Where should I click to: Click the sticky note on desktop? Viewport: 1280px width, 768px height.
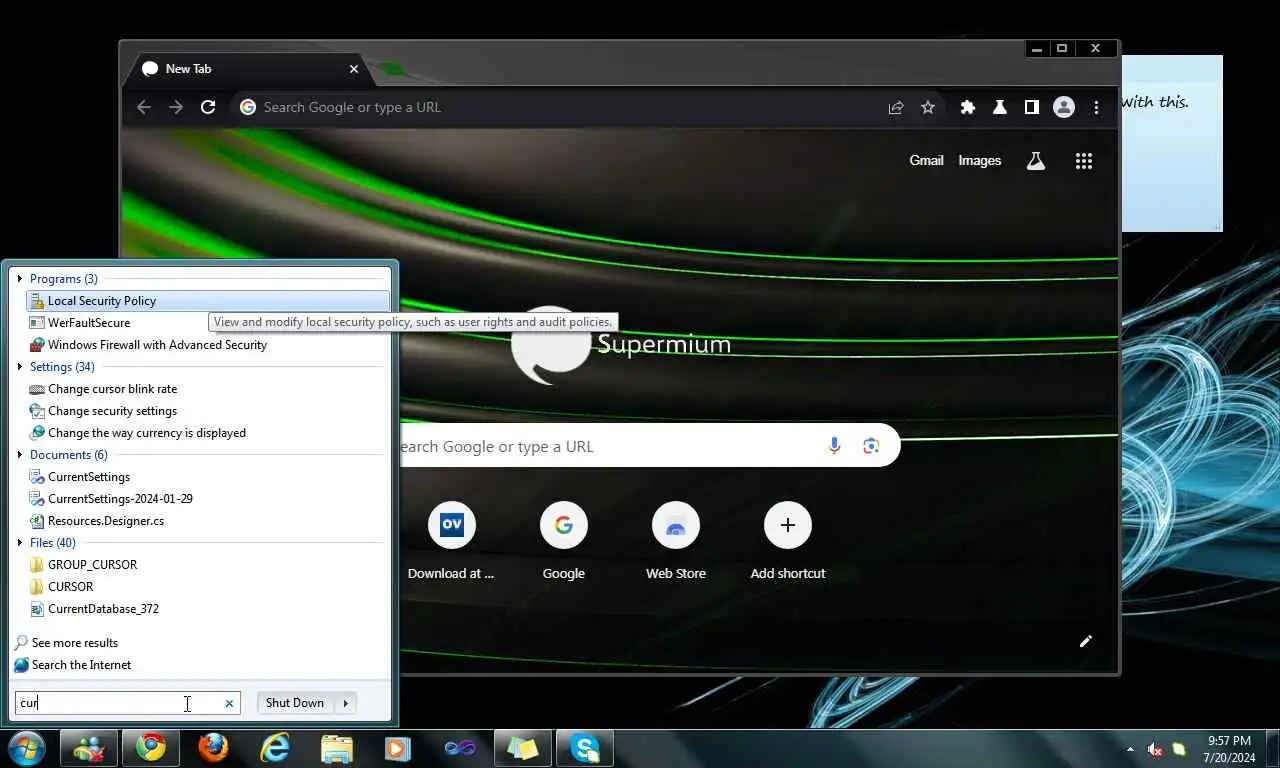pos(1172,143)
